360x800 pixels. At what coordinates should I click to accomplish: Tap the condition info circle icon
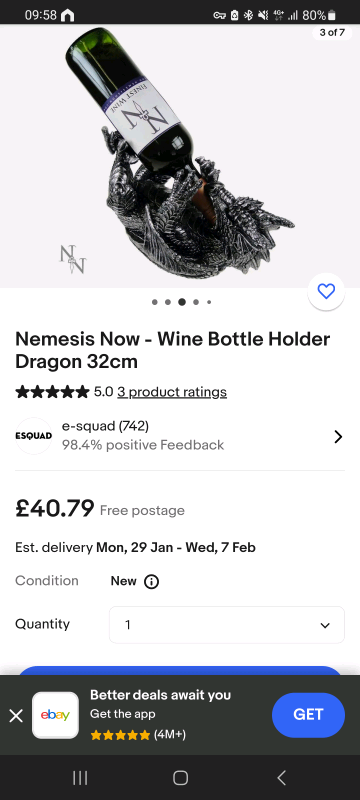pos(151,581)
